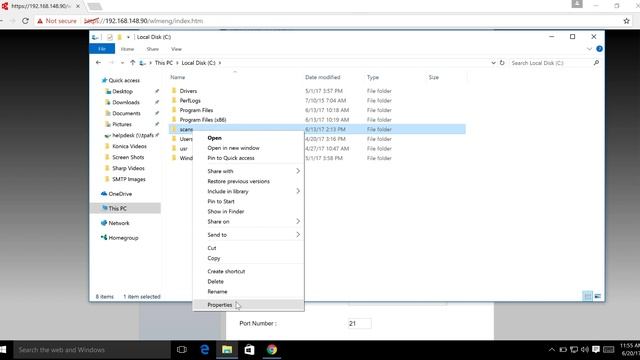Open Explorer help icon
Viewport: 640px width, 360px height.
[x=599, y=49]
